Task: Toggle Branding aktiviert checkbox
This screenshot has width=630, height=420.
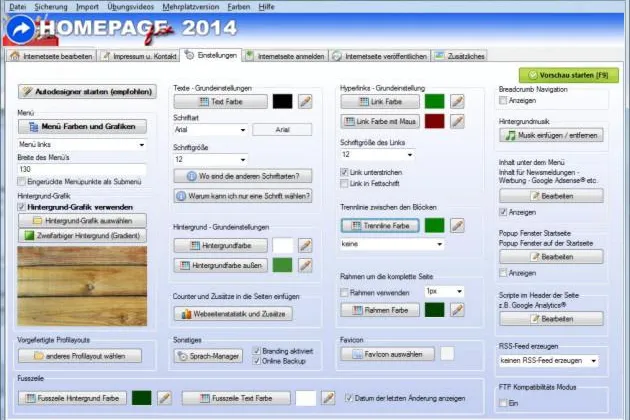Action: (x=257, y=351)
